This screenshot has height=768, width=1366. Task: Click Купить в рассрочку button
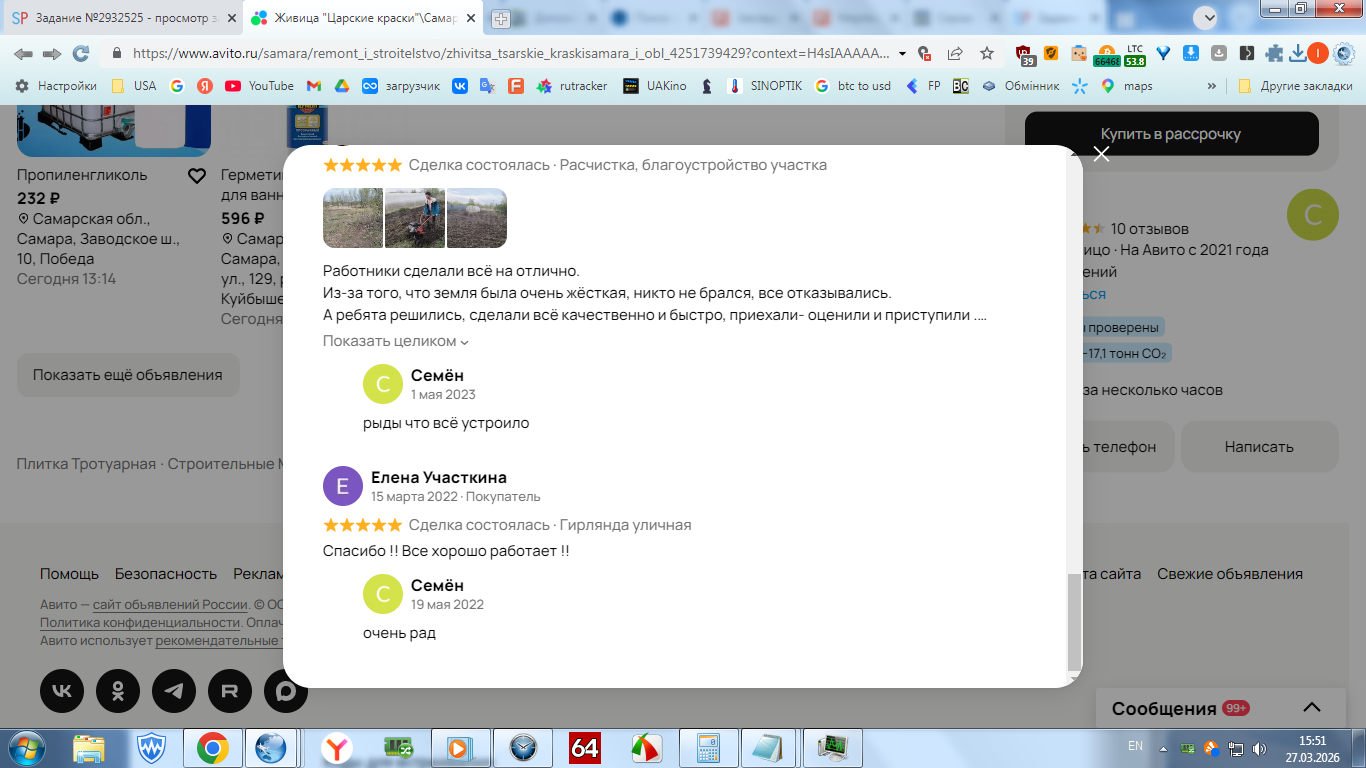click(1171, 134)
